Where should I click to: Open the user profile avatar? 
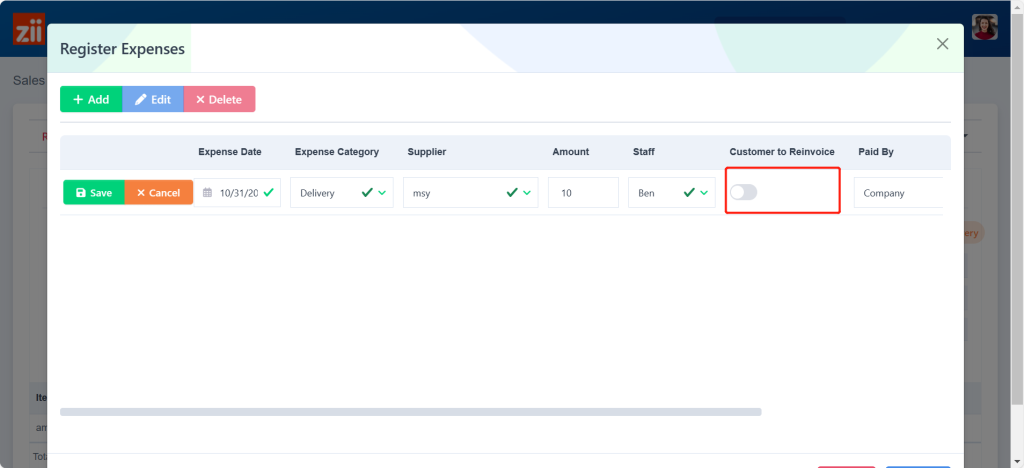[x=986, y=27]
